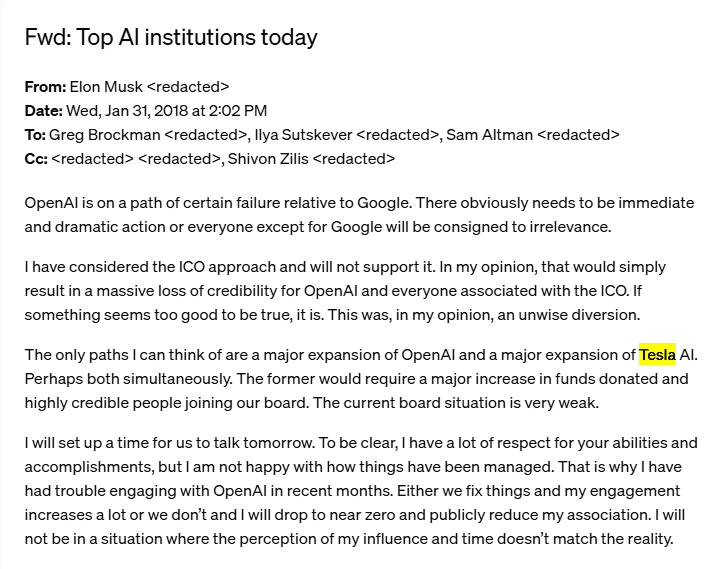Screen dimensions: 722x569
Task: Click the 'Cc:' label
Action: click(36, 158)
